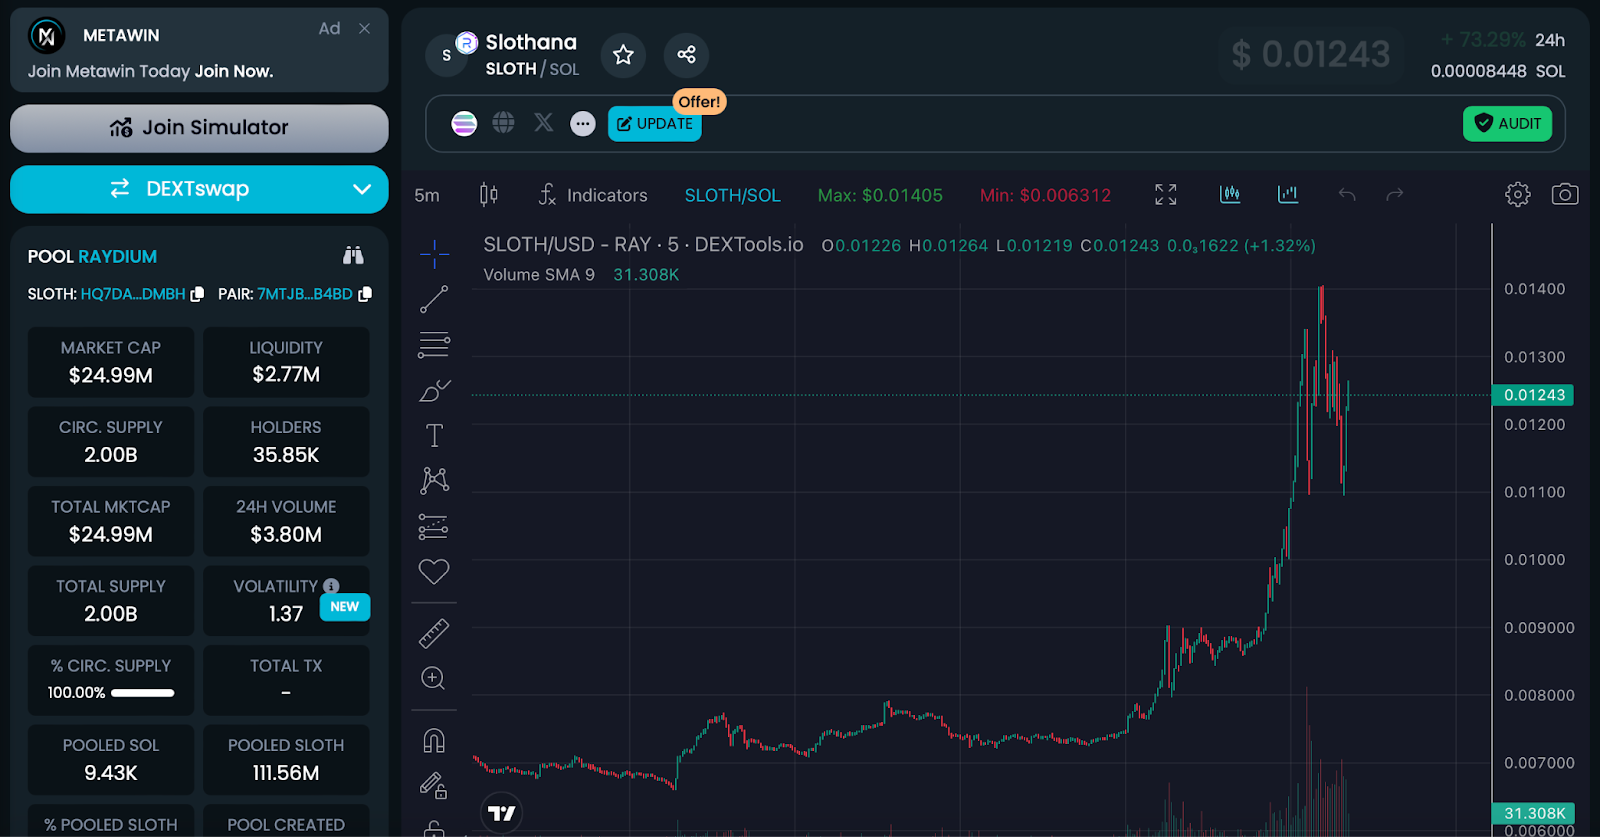Screen dimensions: 1600x837
Task: Select the Text annotation tool
Action: (434, 436)
